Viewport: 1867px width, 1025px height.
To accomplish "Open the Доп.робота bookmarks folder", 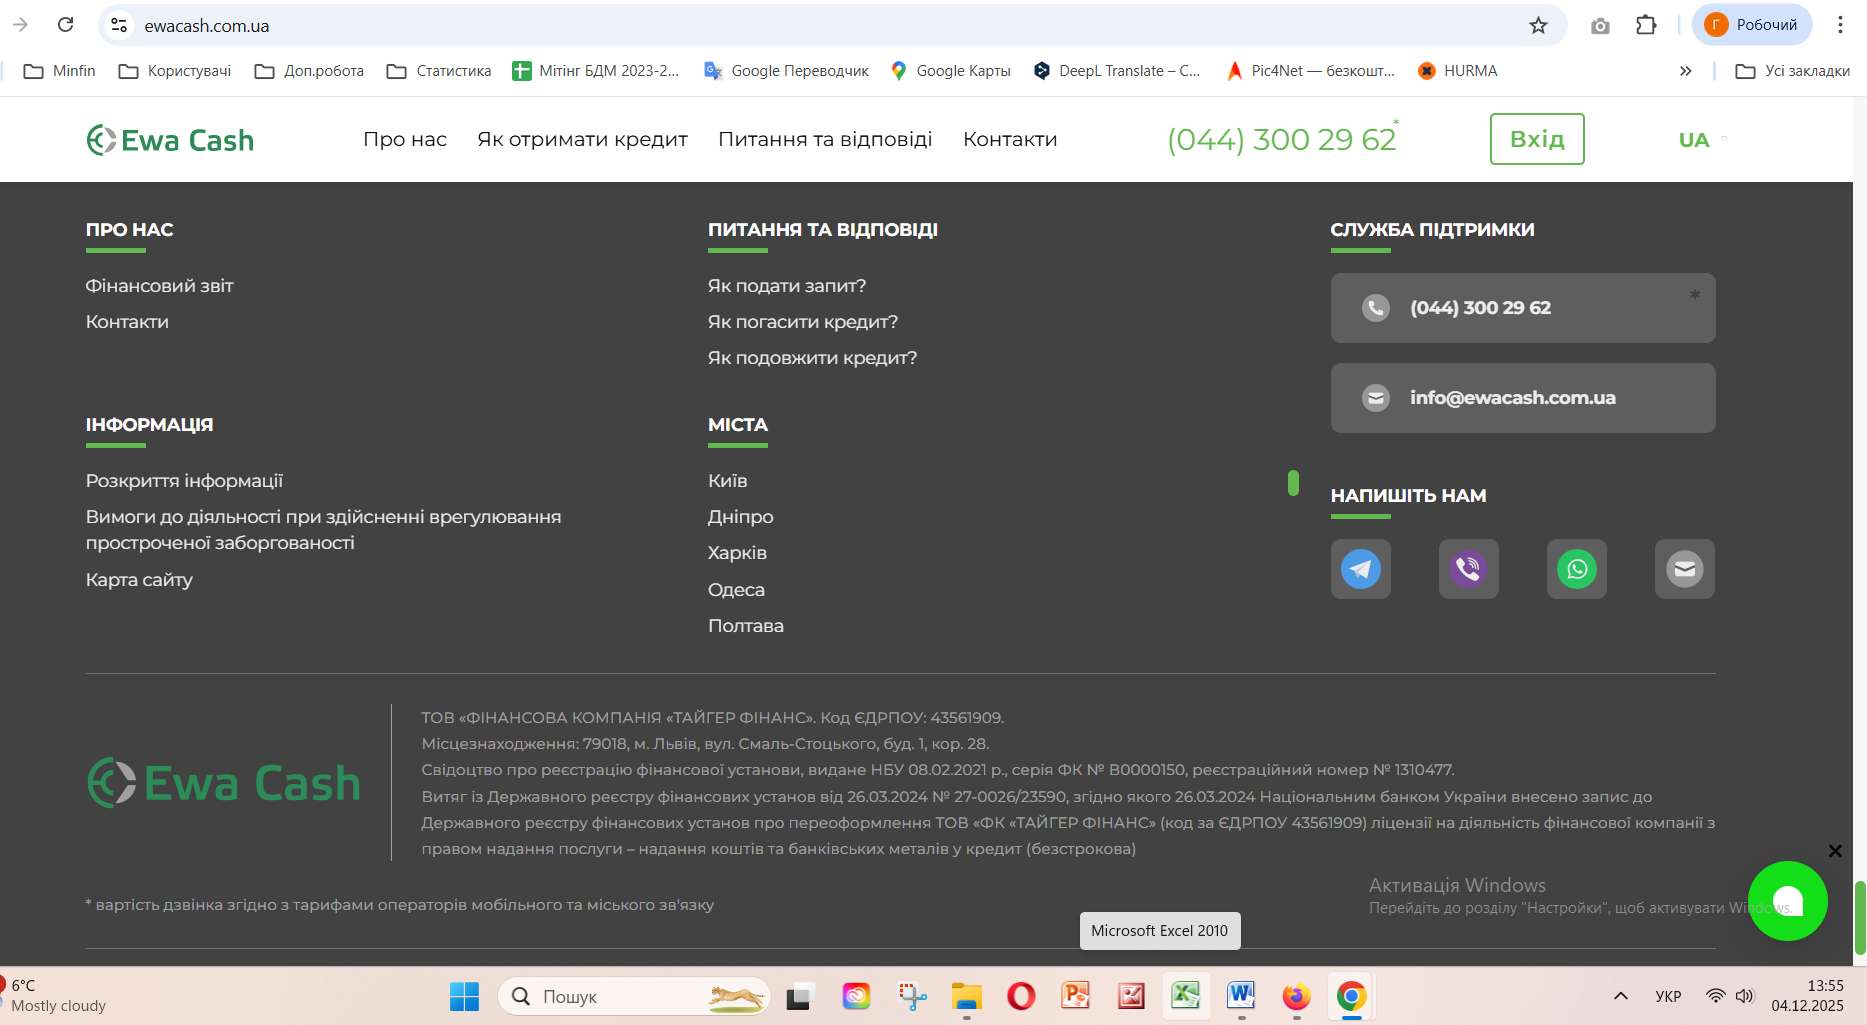I will (x=309, y=71).
